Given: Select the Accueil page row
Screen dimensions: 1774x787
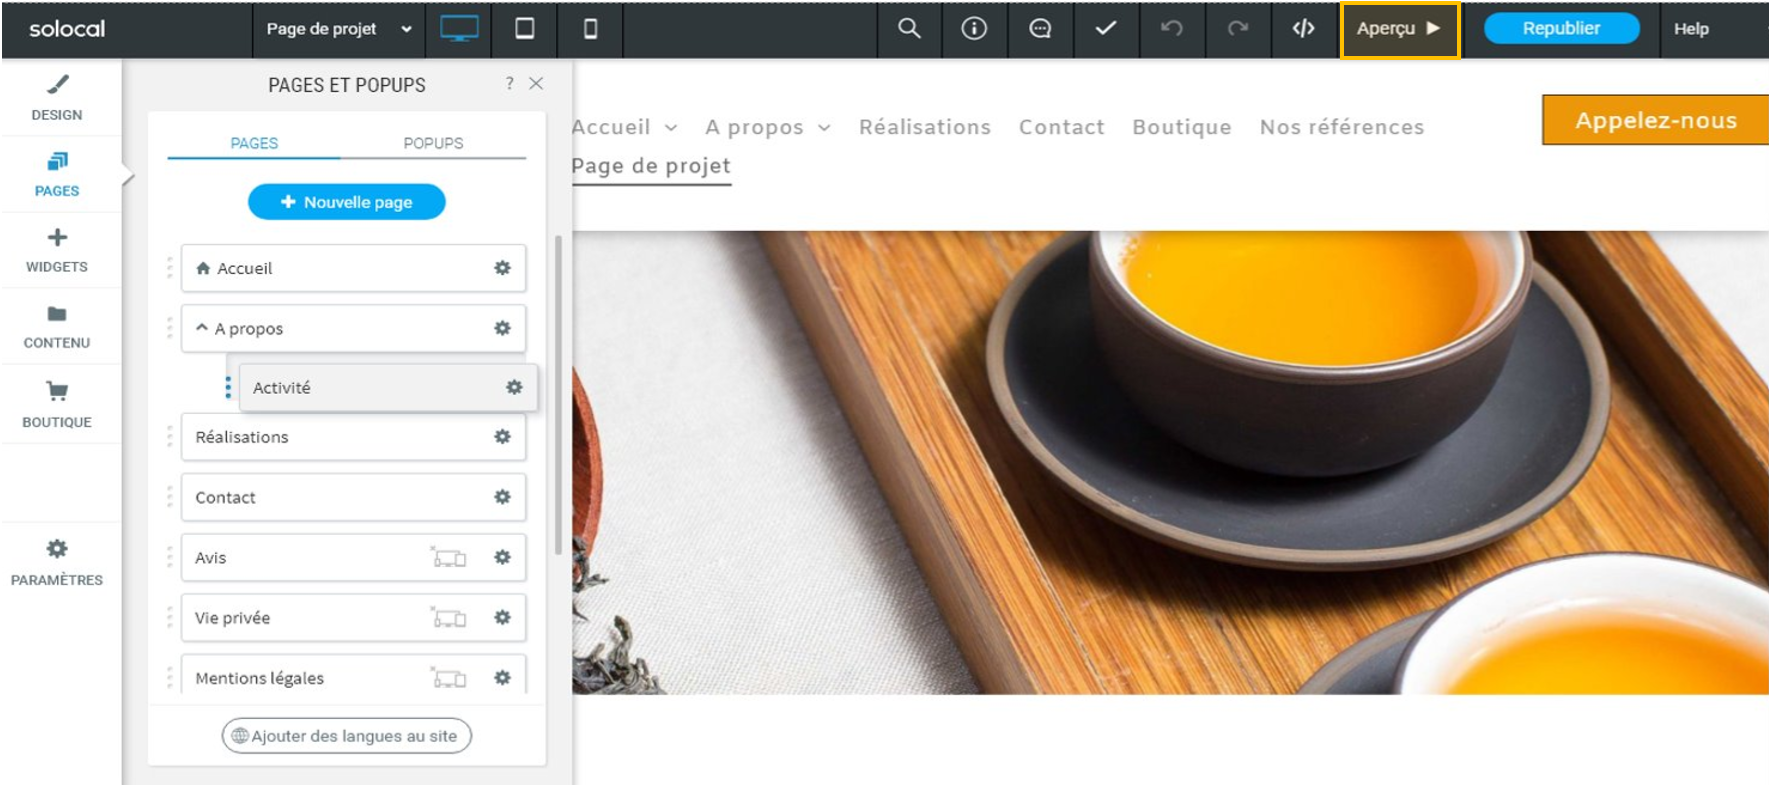Looking at the screenshot, I should tap(353, 268).
